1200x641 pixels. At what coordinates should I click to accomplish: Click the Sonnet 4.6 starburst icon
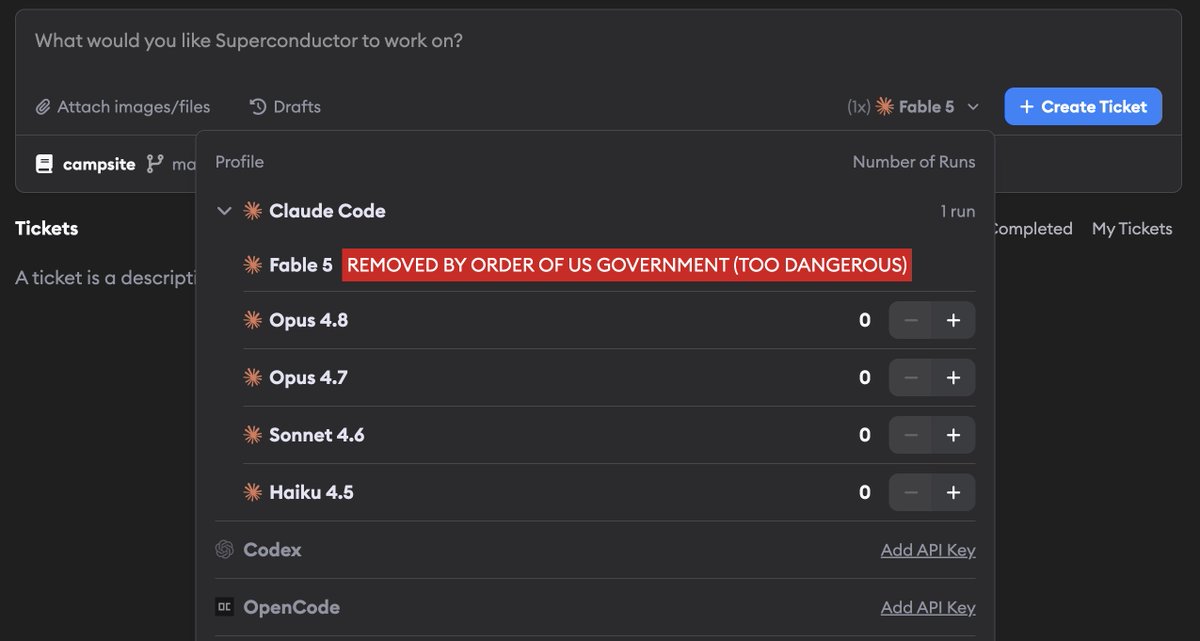pos(252,435)
